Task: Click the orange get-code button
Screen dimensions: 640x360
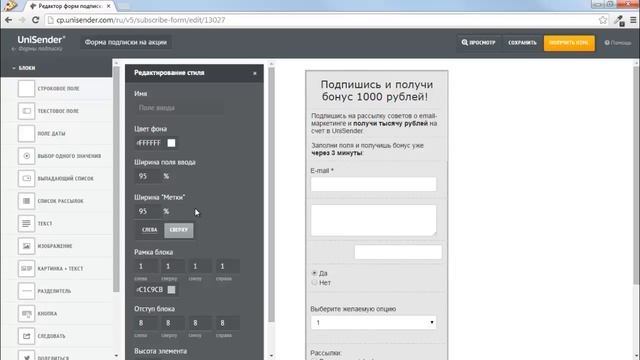Action: pos(569,43)
